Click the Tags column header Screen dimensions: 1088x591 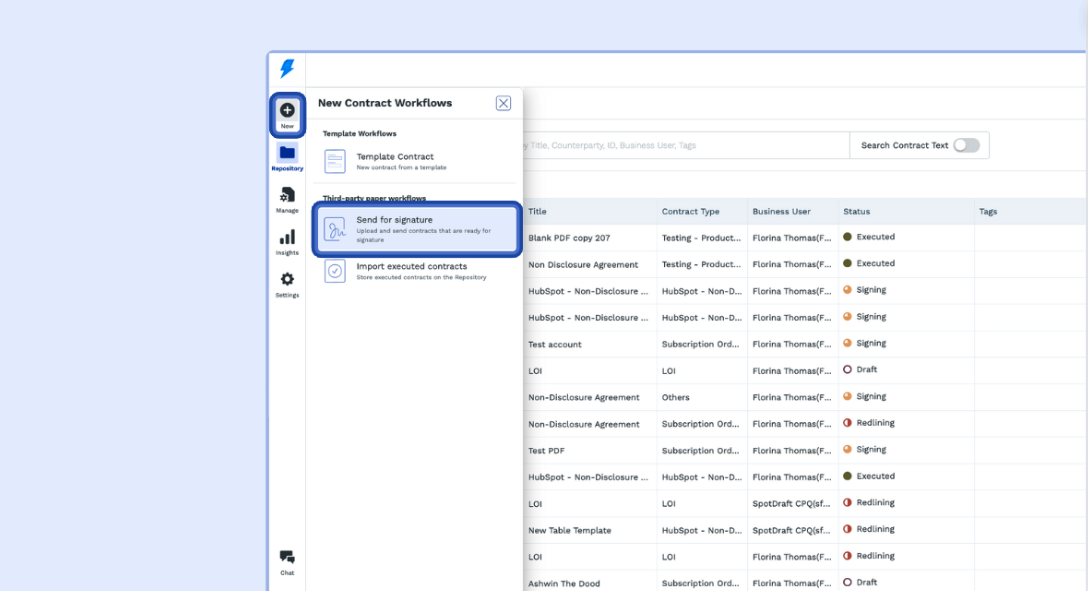(x=988, y=212)
